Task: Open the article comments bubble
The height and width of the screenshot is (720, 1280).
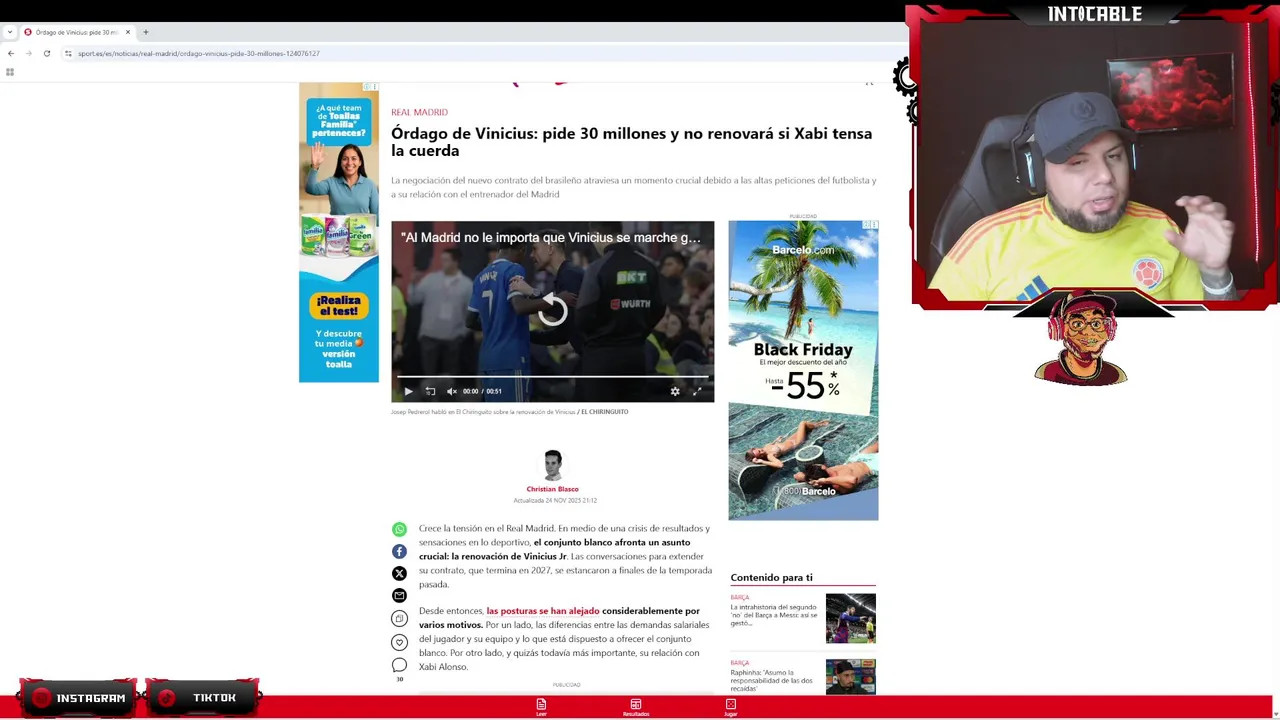Action: point(399,665)
